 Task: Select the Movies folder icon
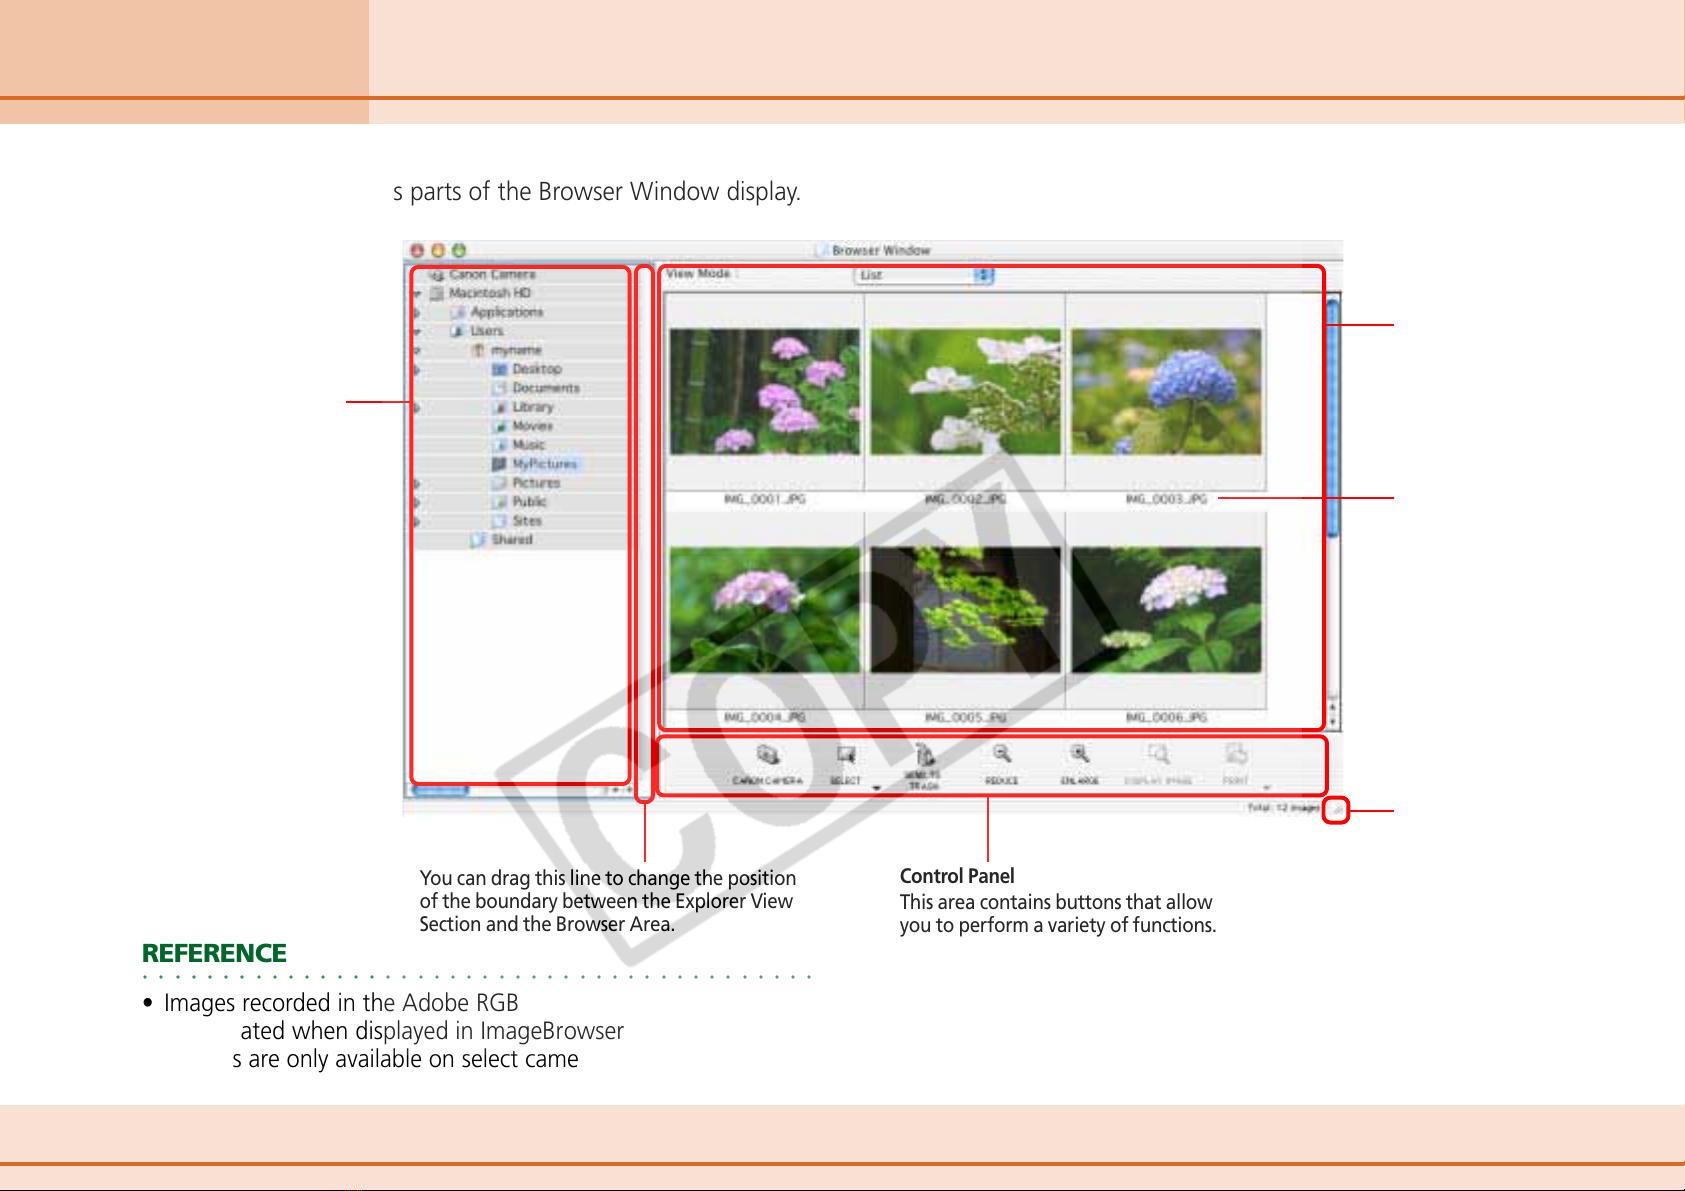pyautogui.click(x=500, y=426)
